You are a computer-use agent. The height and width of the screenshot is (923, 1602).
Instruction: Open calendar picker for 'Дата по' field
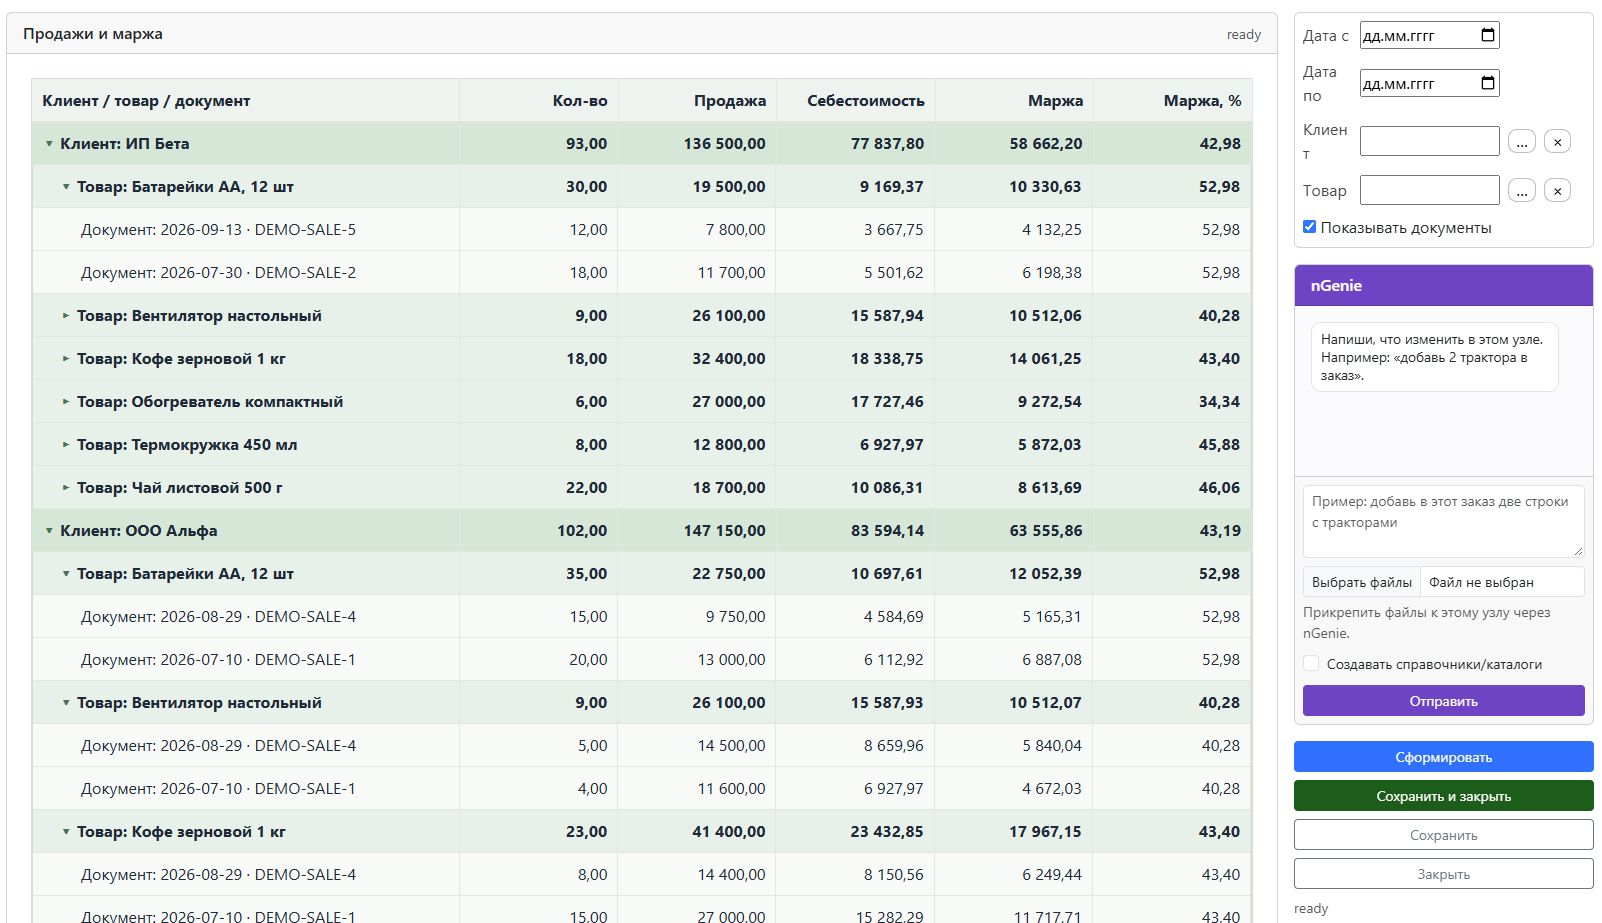point(1488,83)
